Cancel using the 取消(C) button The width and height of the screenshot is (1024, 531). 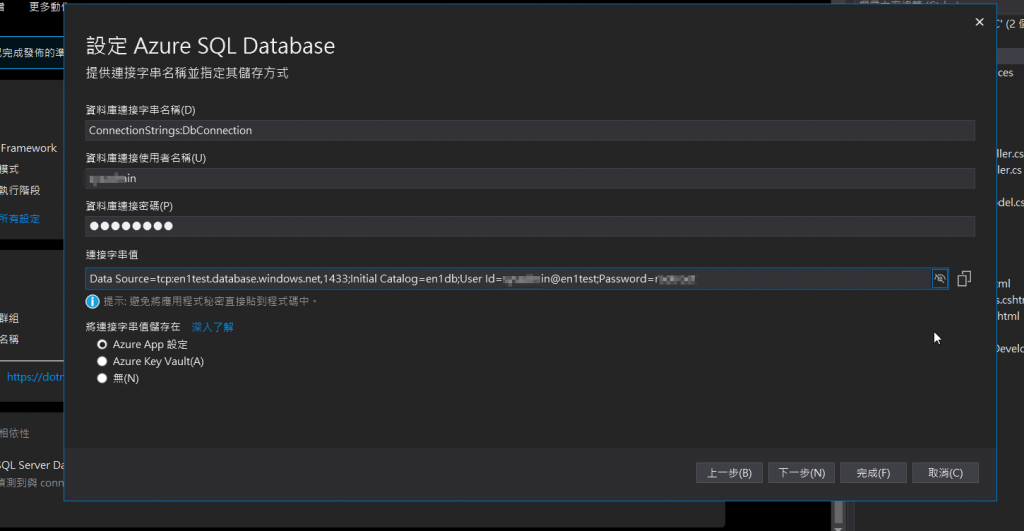[944, 473]
